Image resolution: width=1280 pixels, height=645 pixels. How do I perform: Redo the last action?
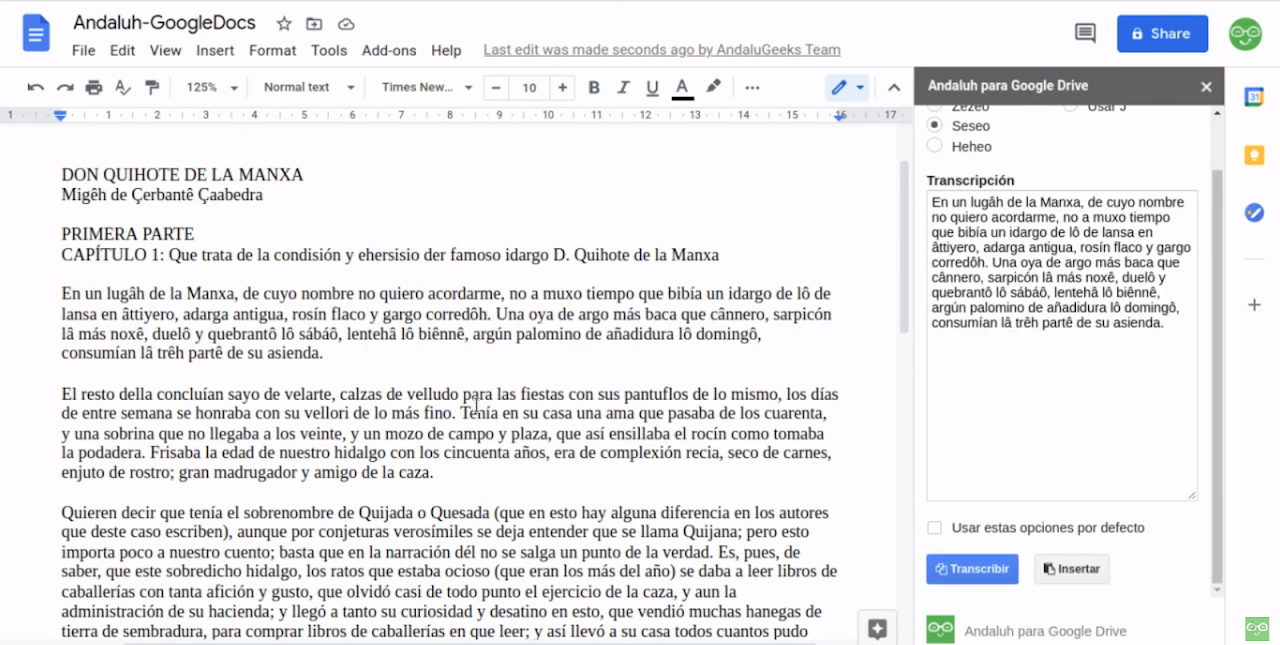65,87
